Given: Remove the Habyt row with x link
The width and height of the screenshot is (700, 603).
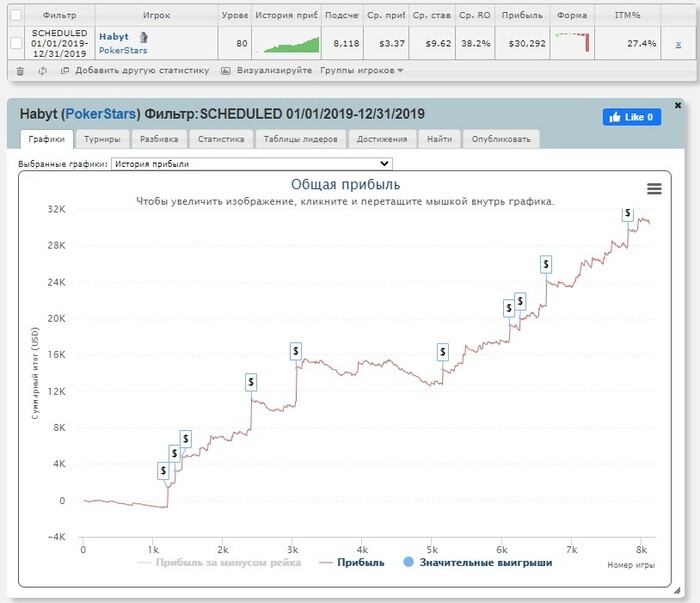Looking at the screenshot, I should pos(678,44).
